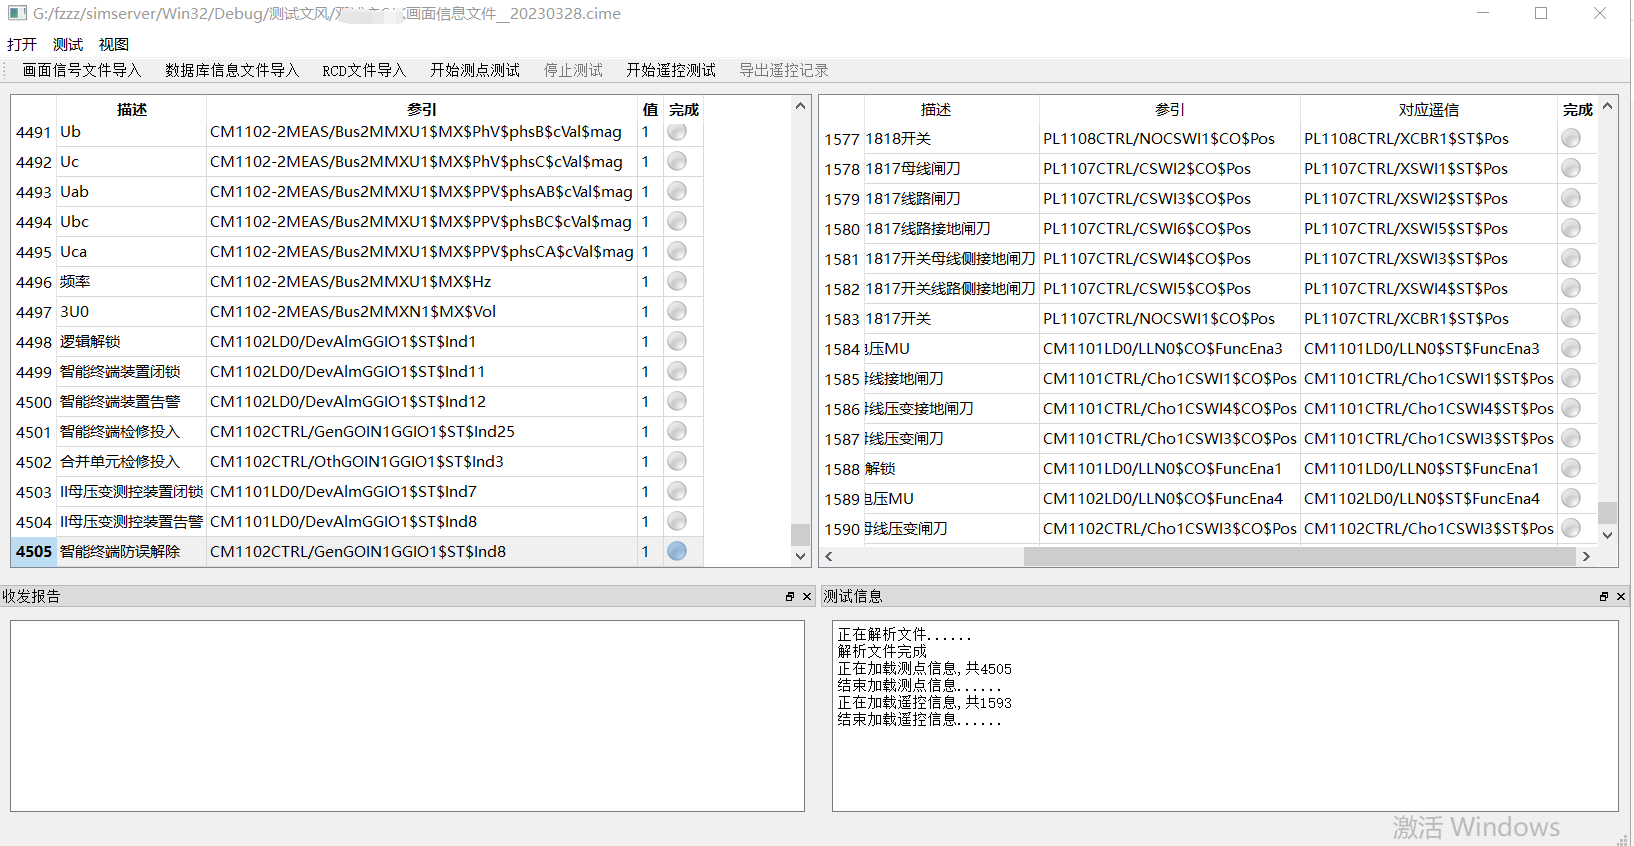
Task: Click right table horizontal scrollbar thumb
Action: point(1300,557)
